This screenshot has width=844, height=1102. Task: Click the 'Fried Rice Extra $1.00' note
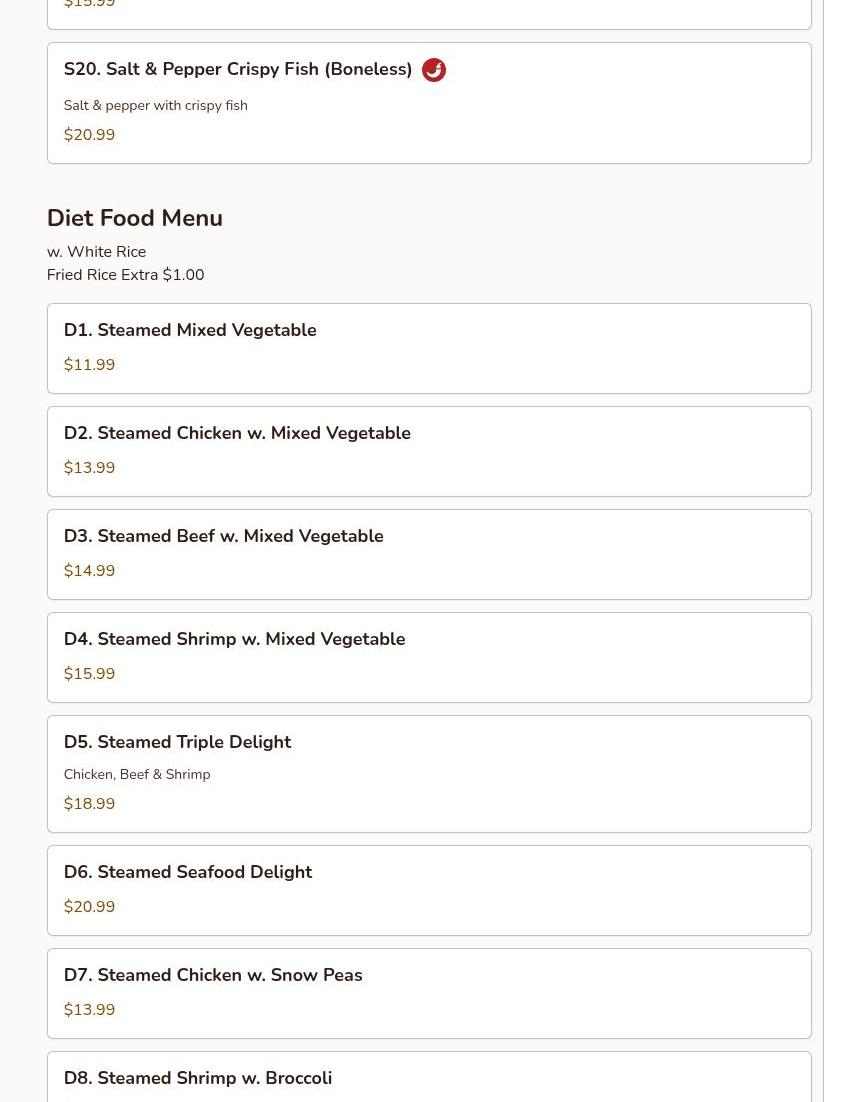(x=125, y=275)
